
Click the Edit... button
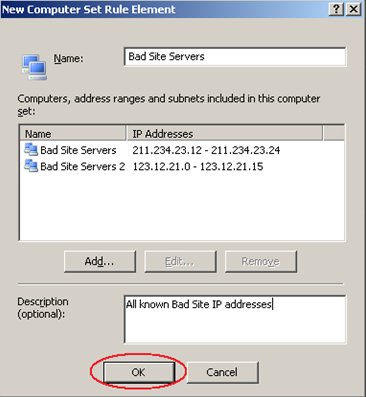pos(180,261)
